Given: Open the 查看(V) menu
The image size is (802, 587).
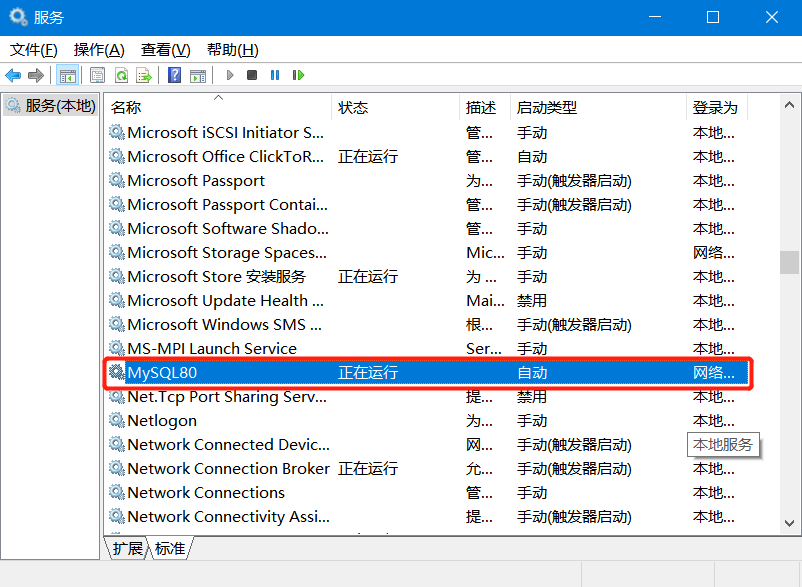Looking at the screenshot, I should coord(166,50).
